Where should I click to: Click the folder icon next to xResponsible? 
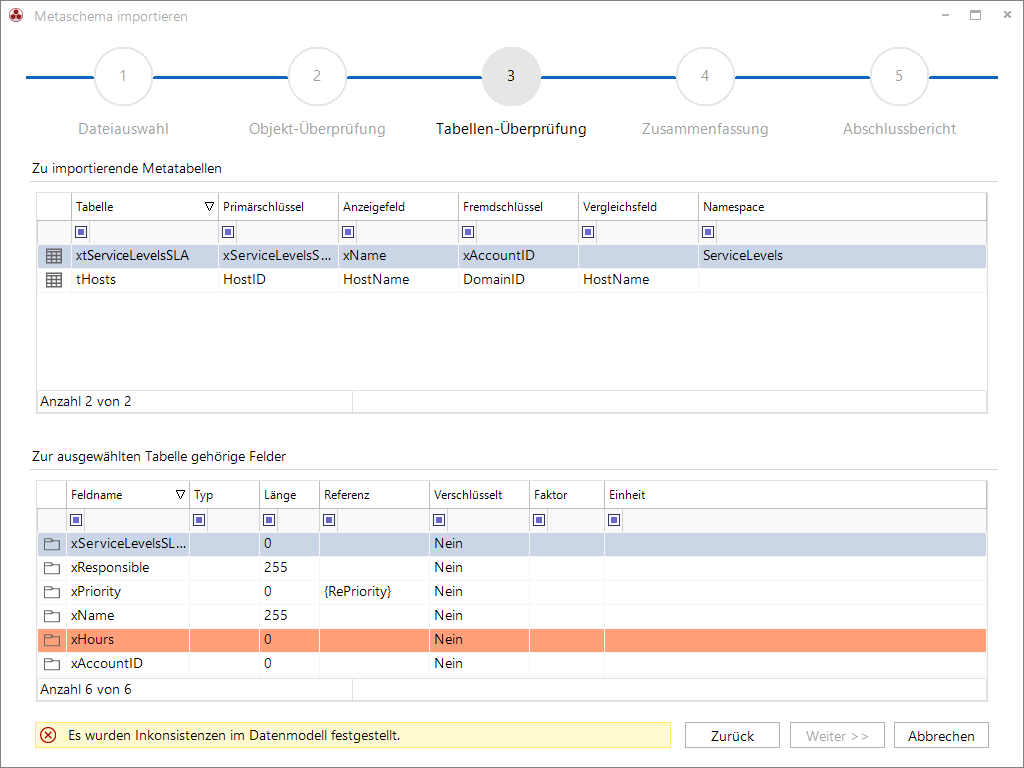tap(52, 568)
